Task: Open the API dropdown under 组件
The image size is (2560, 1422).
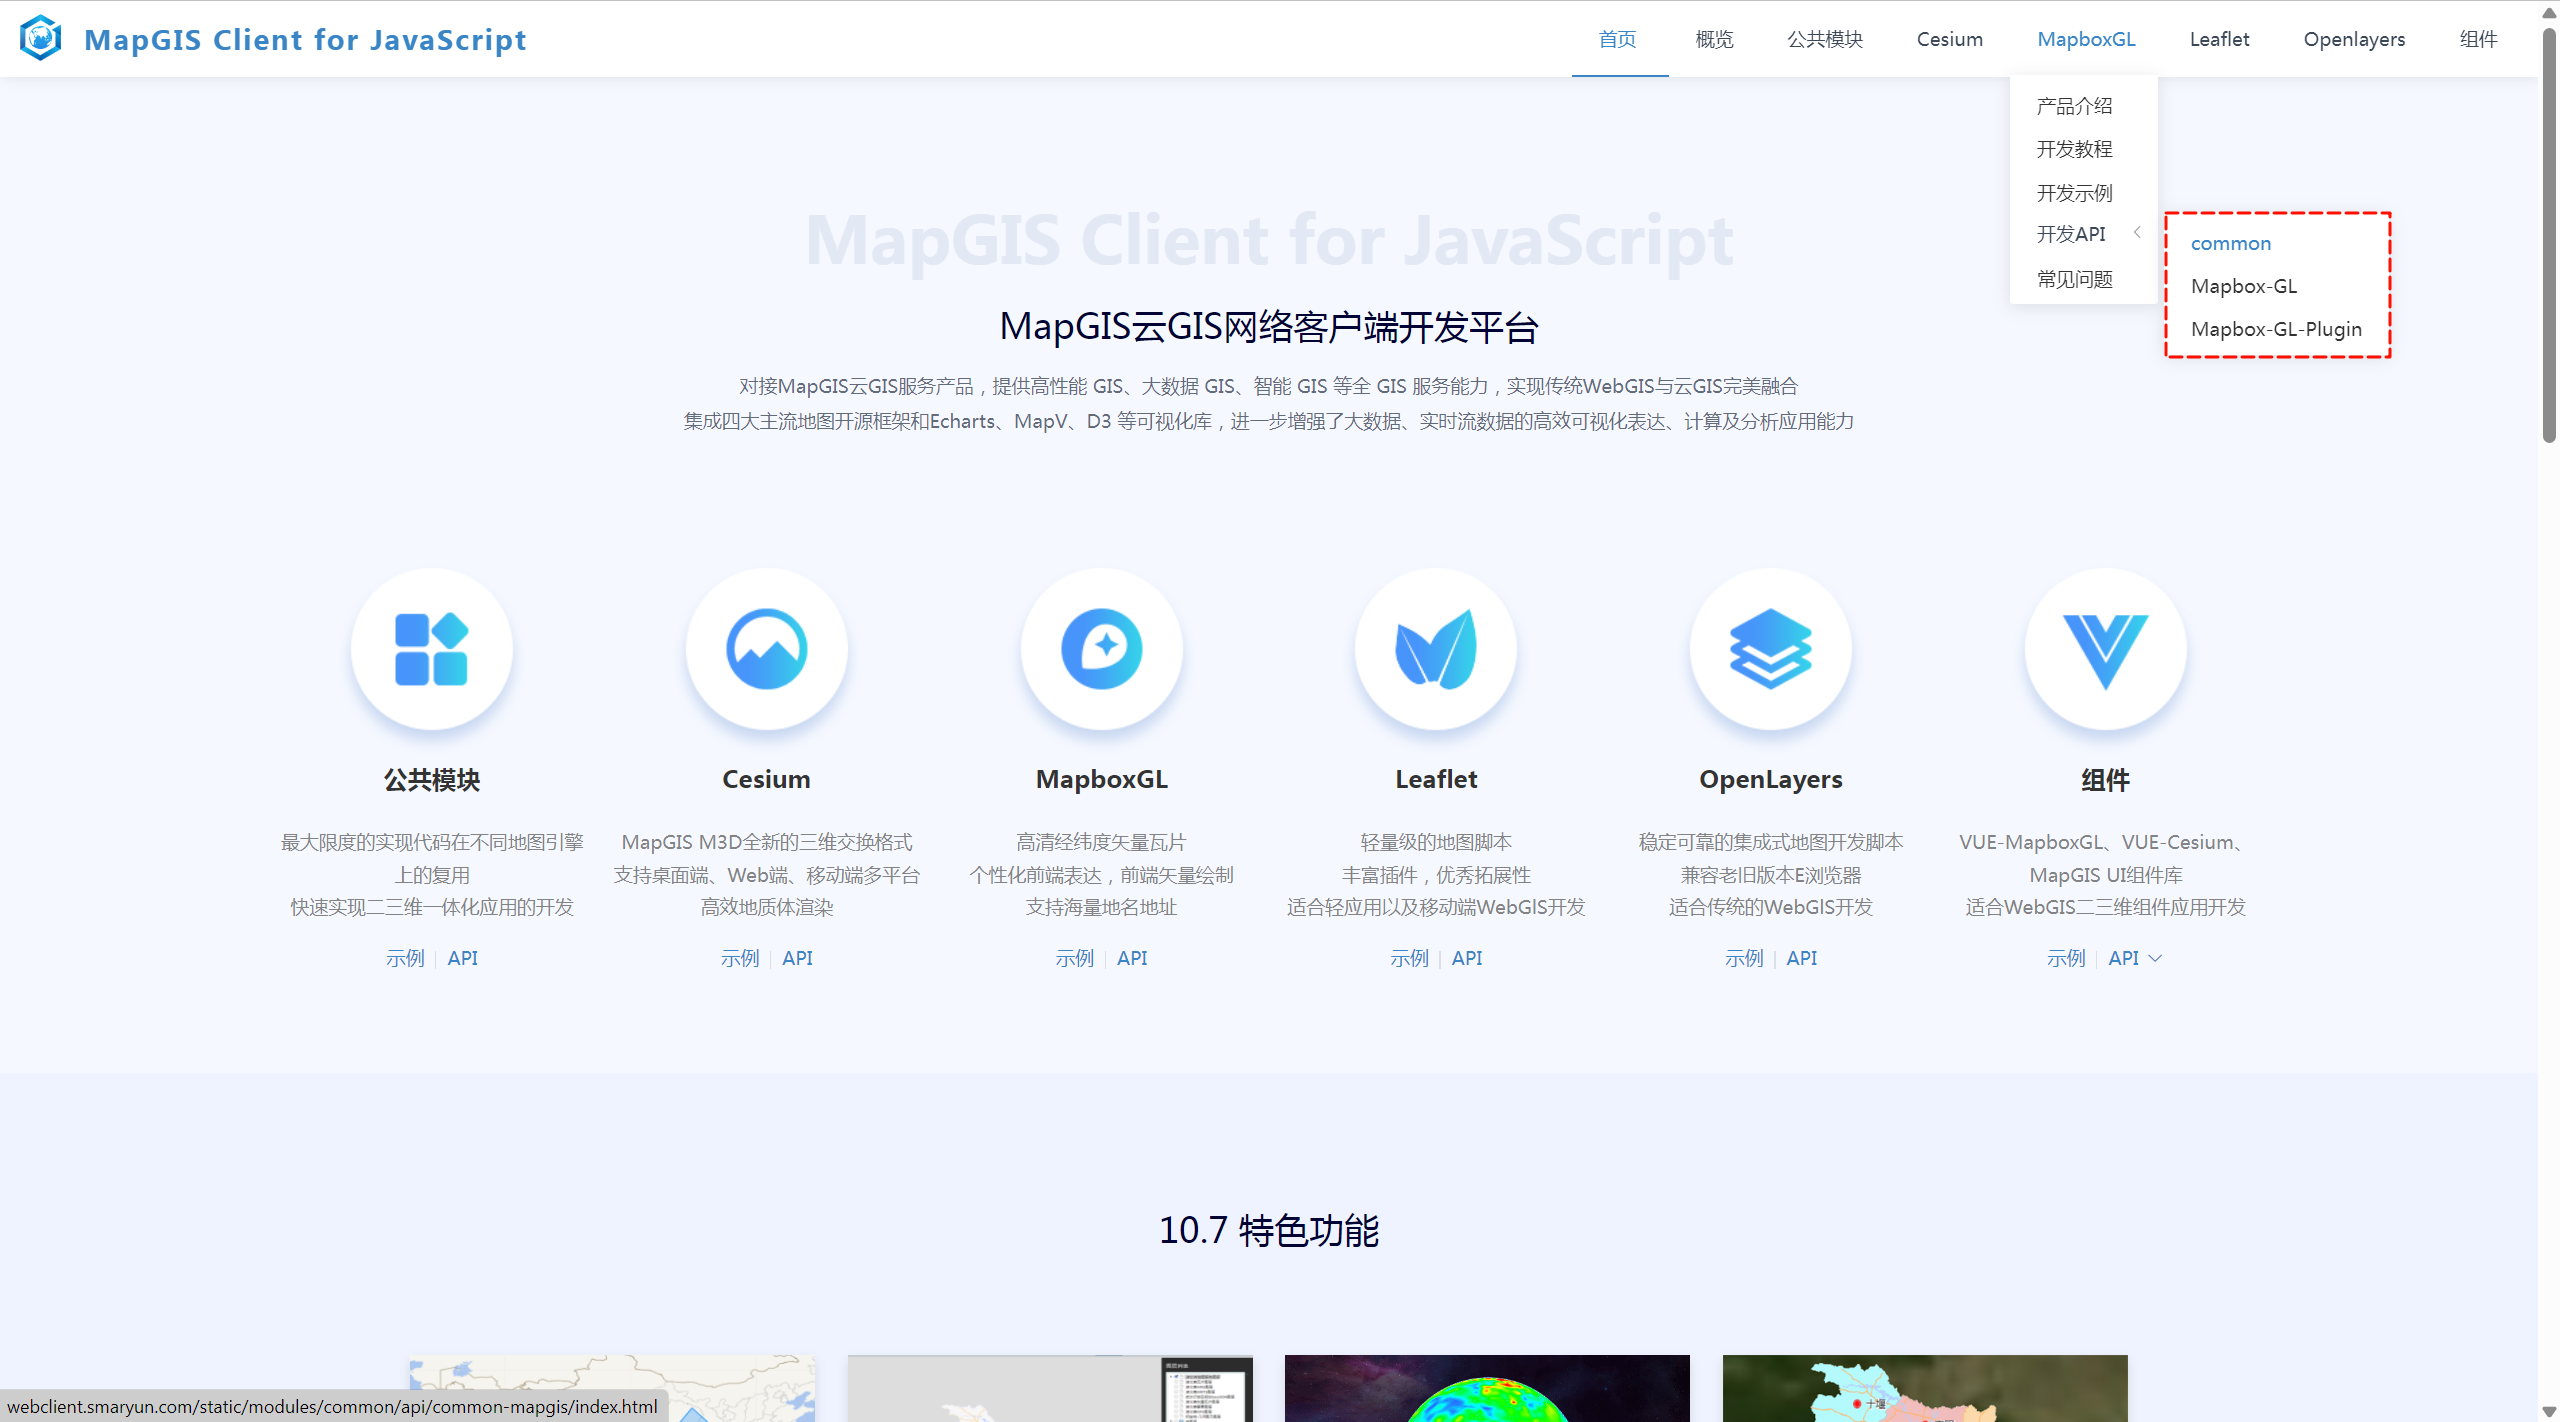Action: [2134, 957]
